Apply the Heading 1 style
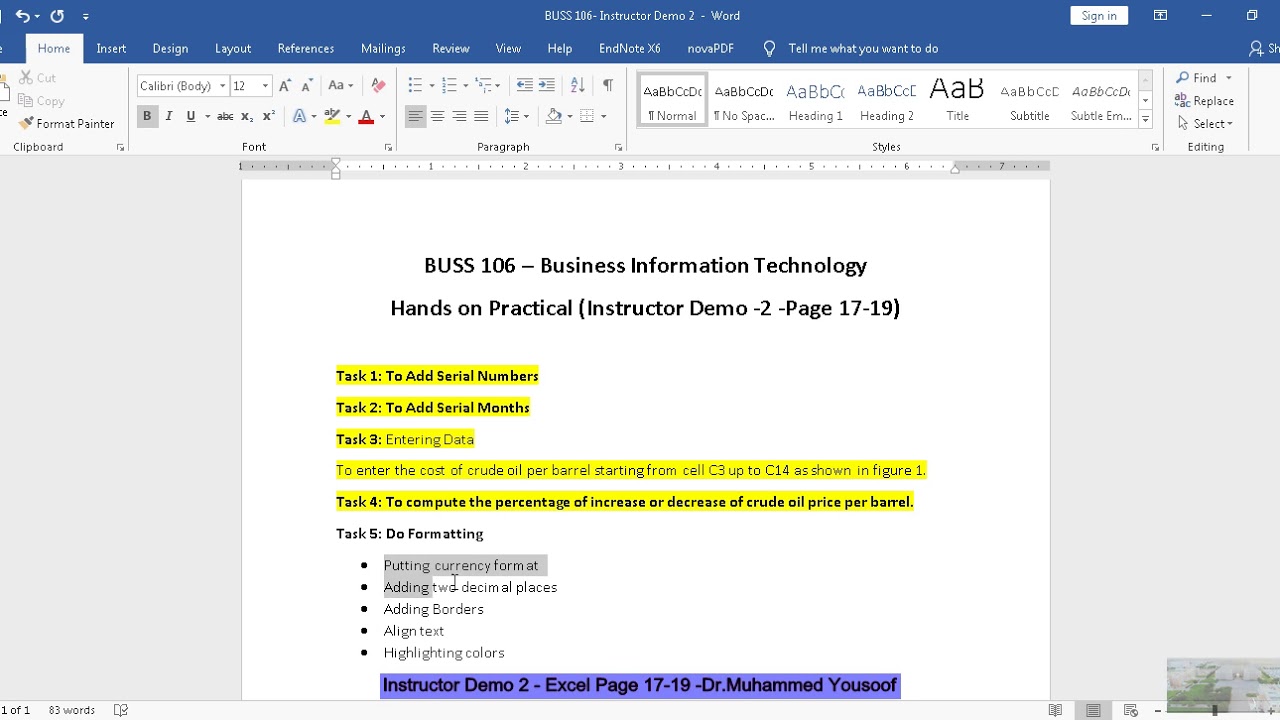1280x720 pixels. click(815, 100)
